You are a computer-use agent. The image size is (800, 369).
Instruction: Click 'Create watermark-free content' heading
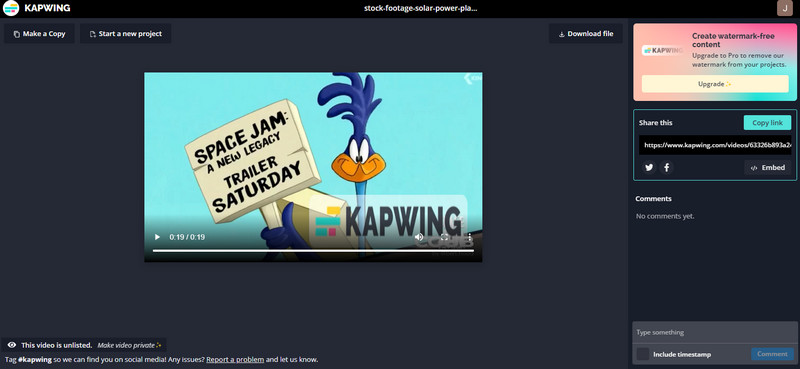733,40
